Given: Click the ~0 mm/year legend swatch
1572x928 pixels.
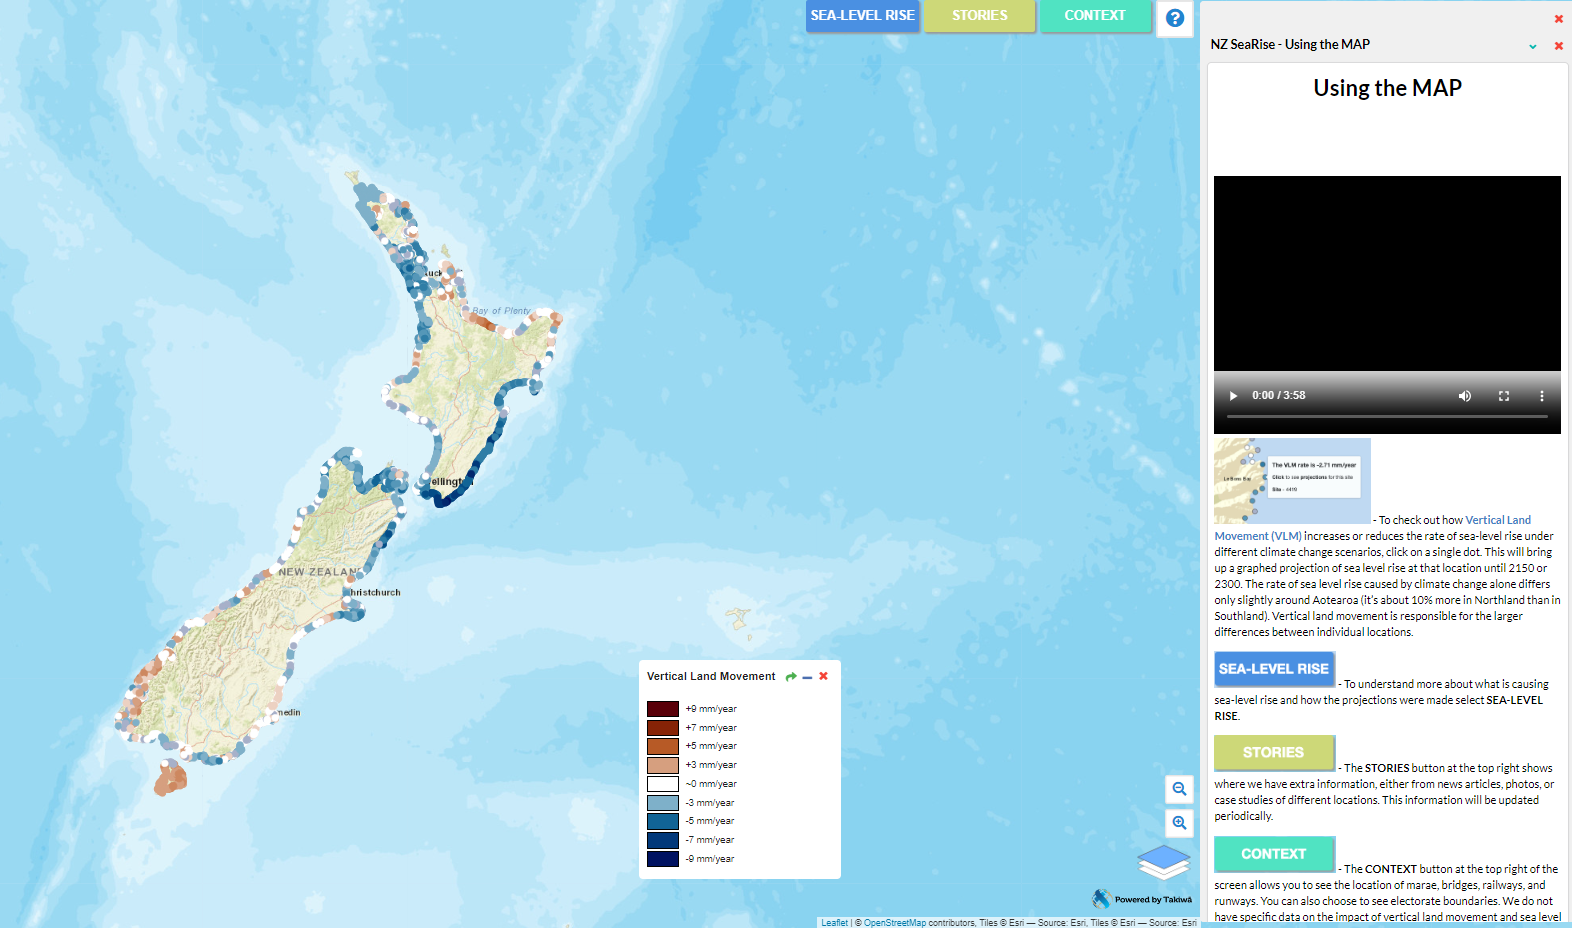Looking at the screenshot, I should 663,784.
